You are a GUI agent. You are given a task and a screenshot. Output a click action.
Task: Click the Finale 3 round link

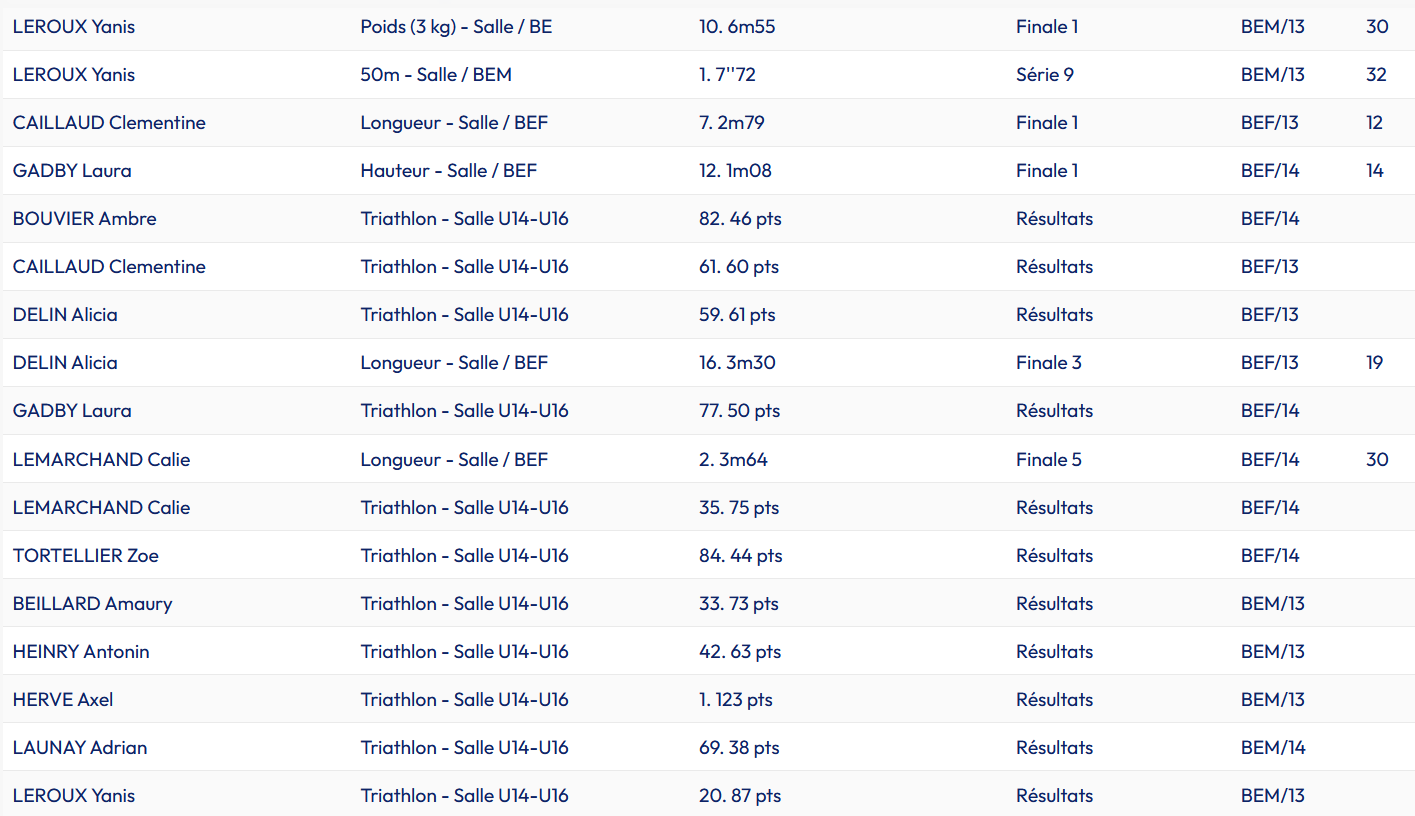click(1048, 363)
